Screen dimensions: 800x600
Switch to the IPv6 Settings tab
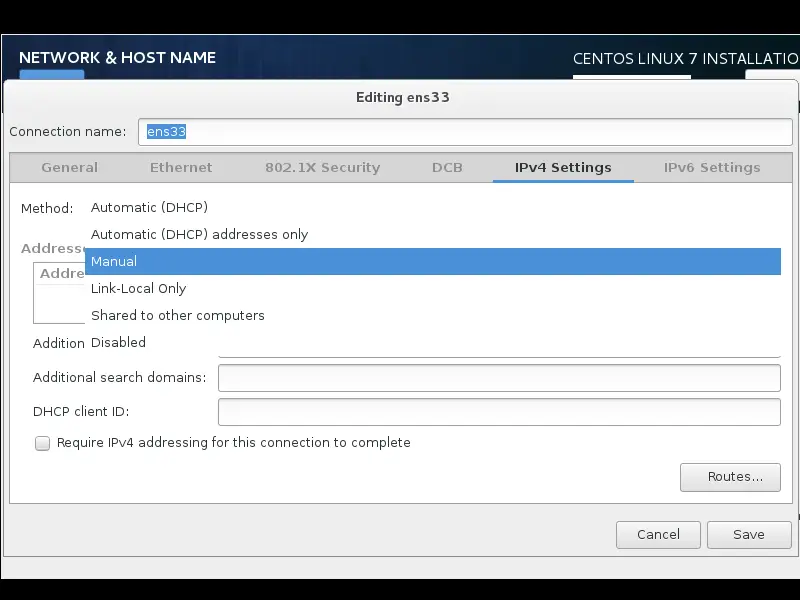[712, 167]
